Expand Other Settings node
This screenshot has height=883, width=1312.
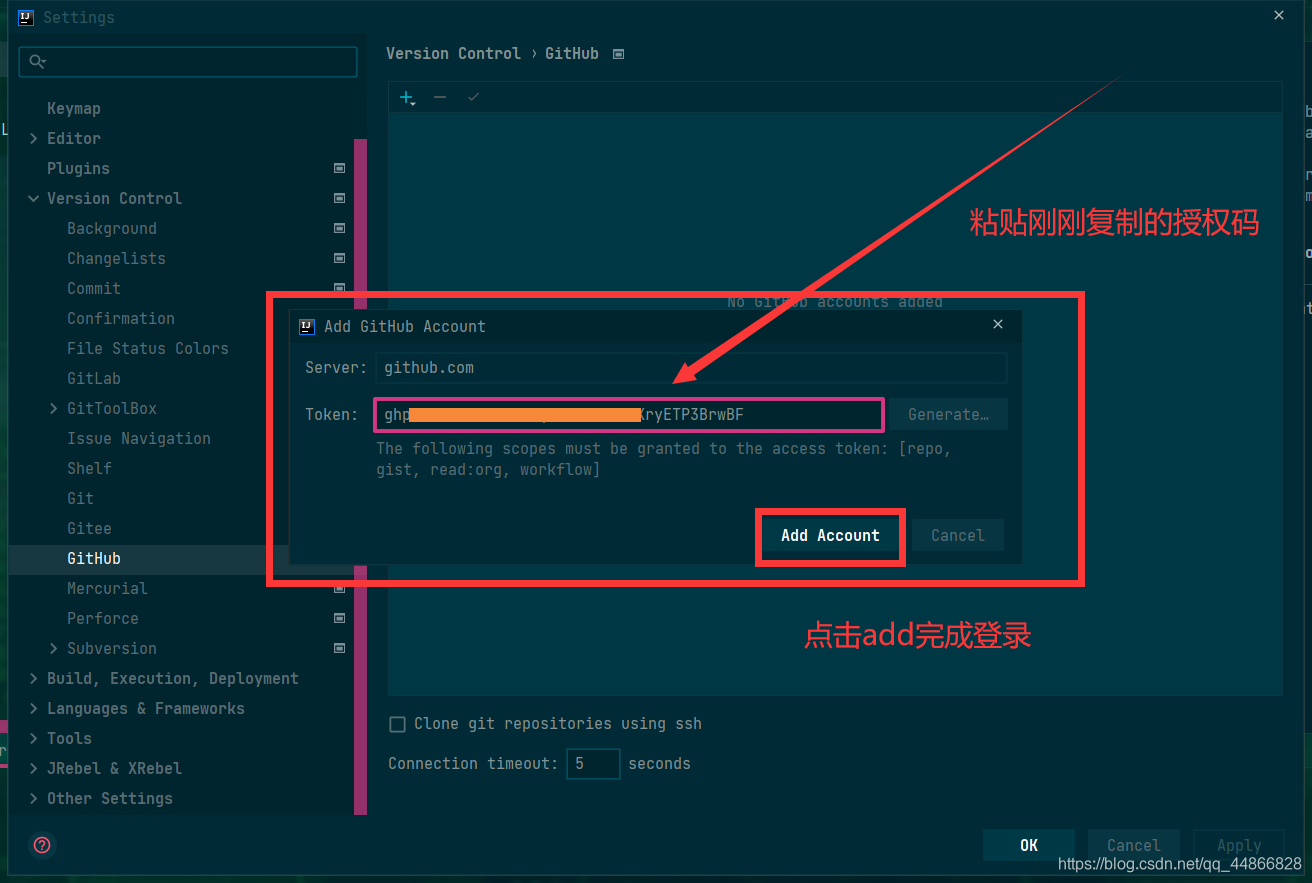34,798
